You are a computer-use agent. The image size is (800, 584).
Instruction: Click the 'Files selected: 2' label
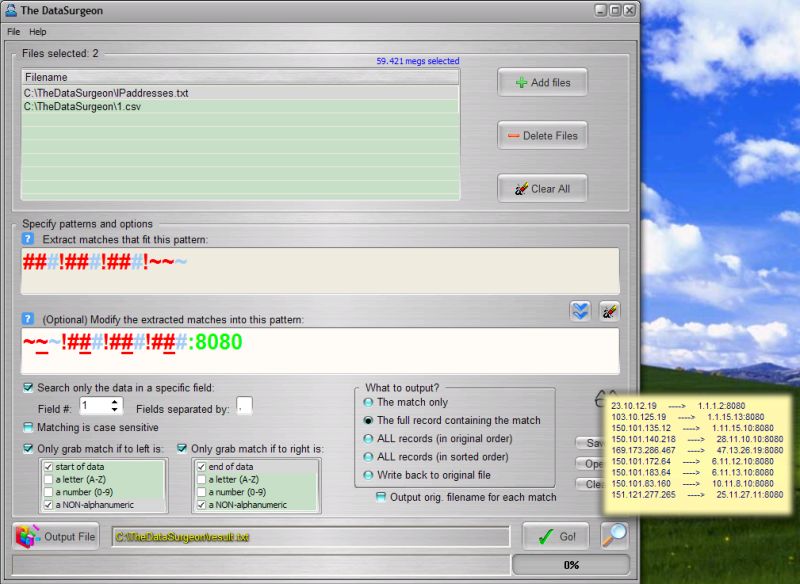[x=60, y=53]
